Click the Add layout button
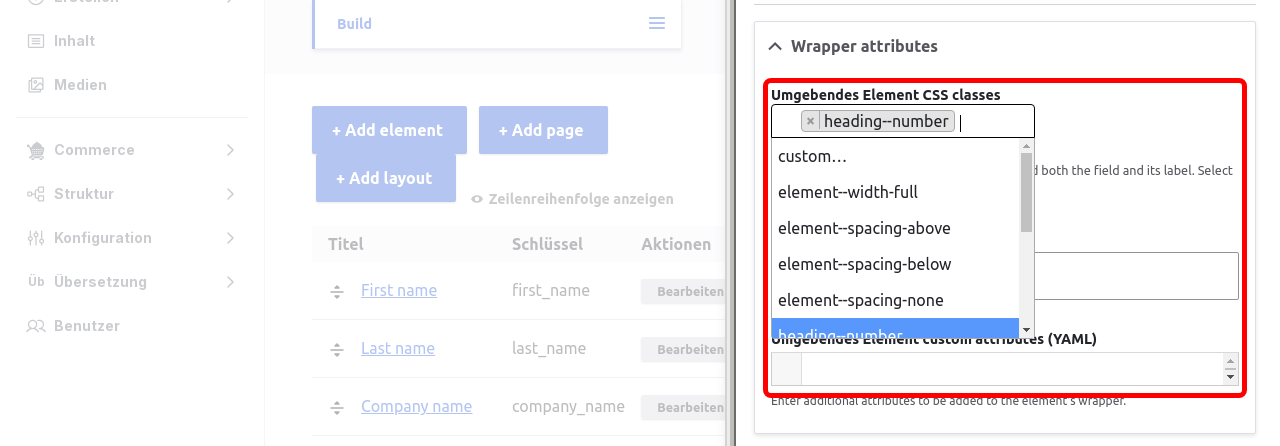Screen dimensions: 1280x446 pos(385,178)
